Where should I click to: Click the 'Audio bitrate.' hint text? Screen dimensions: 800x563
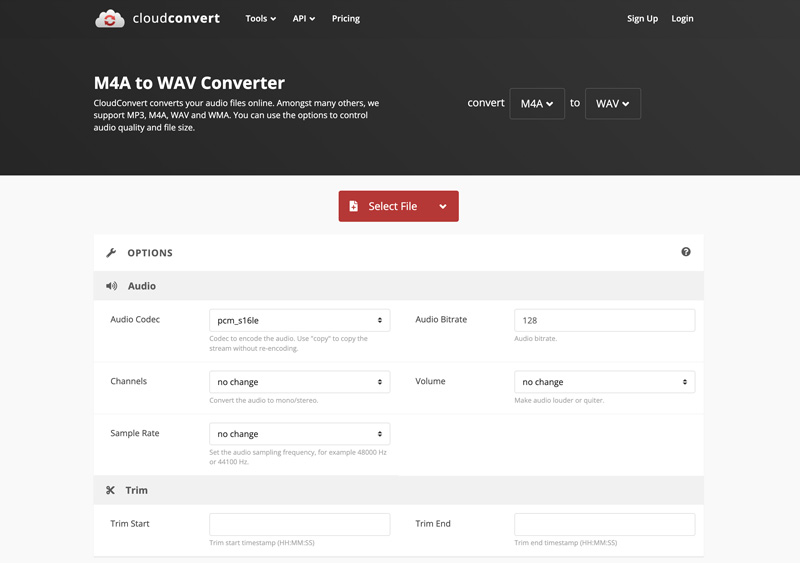[536, 338]
